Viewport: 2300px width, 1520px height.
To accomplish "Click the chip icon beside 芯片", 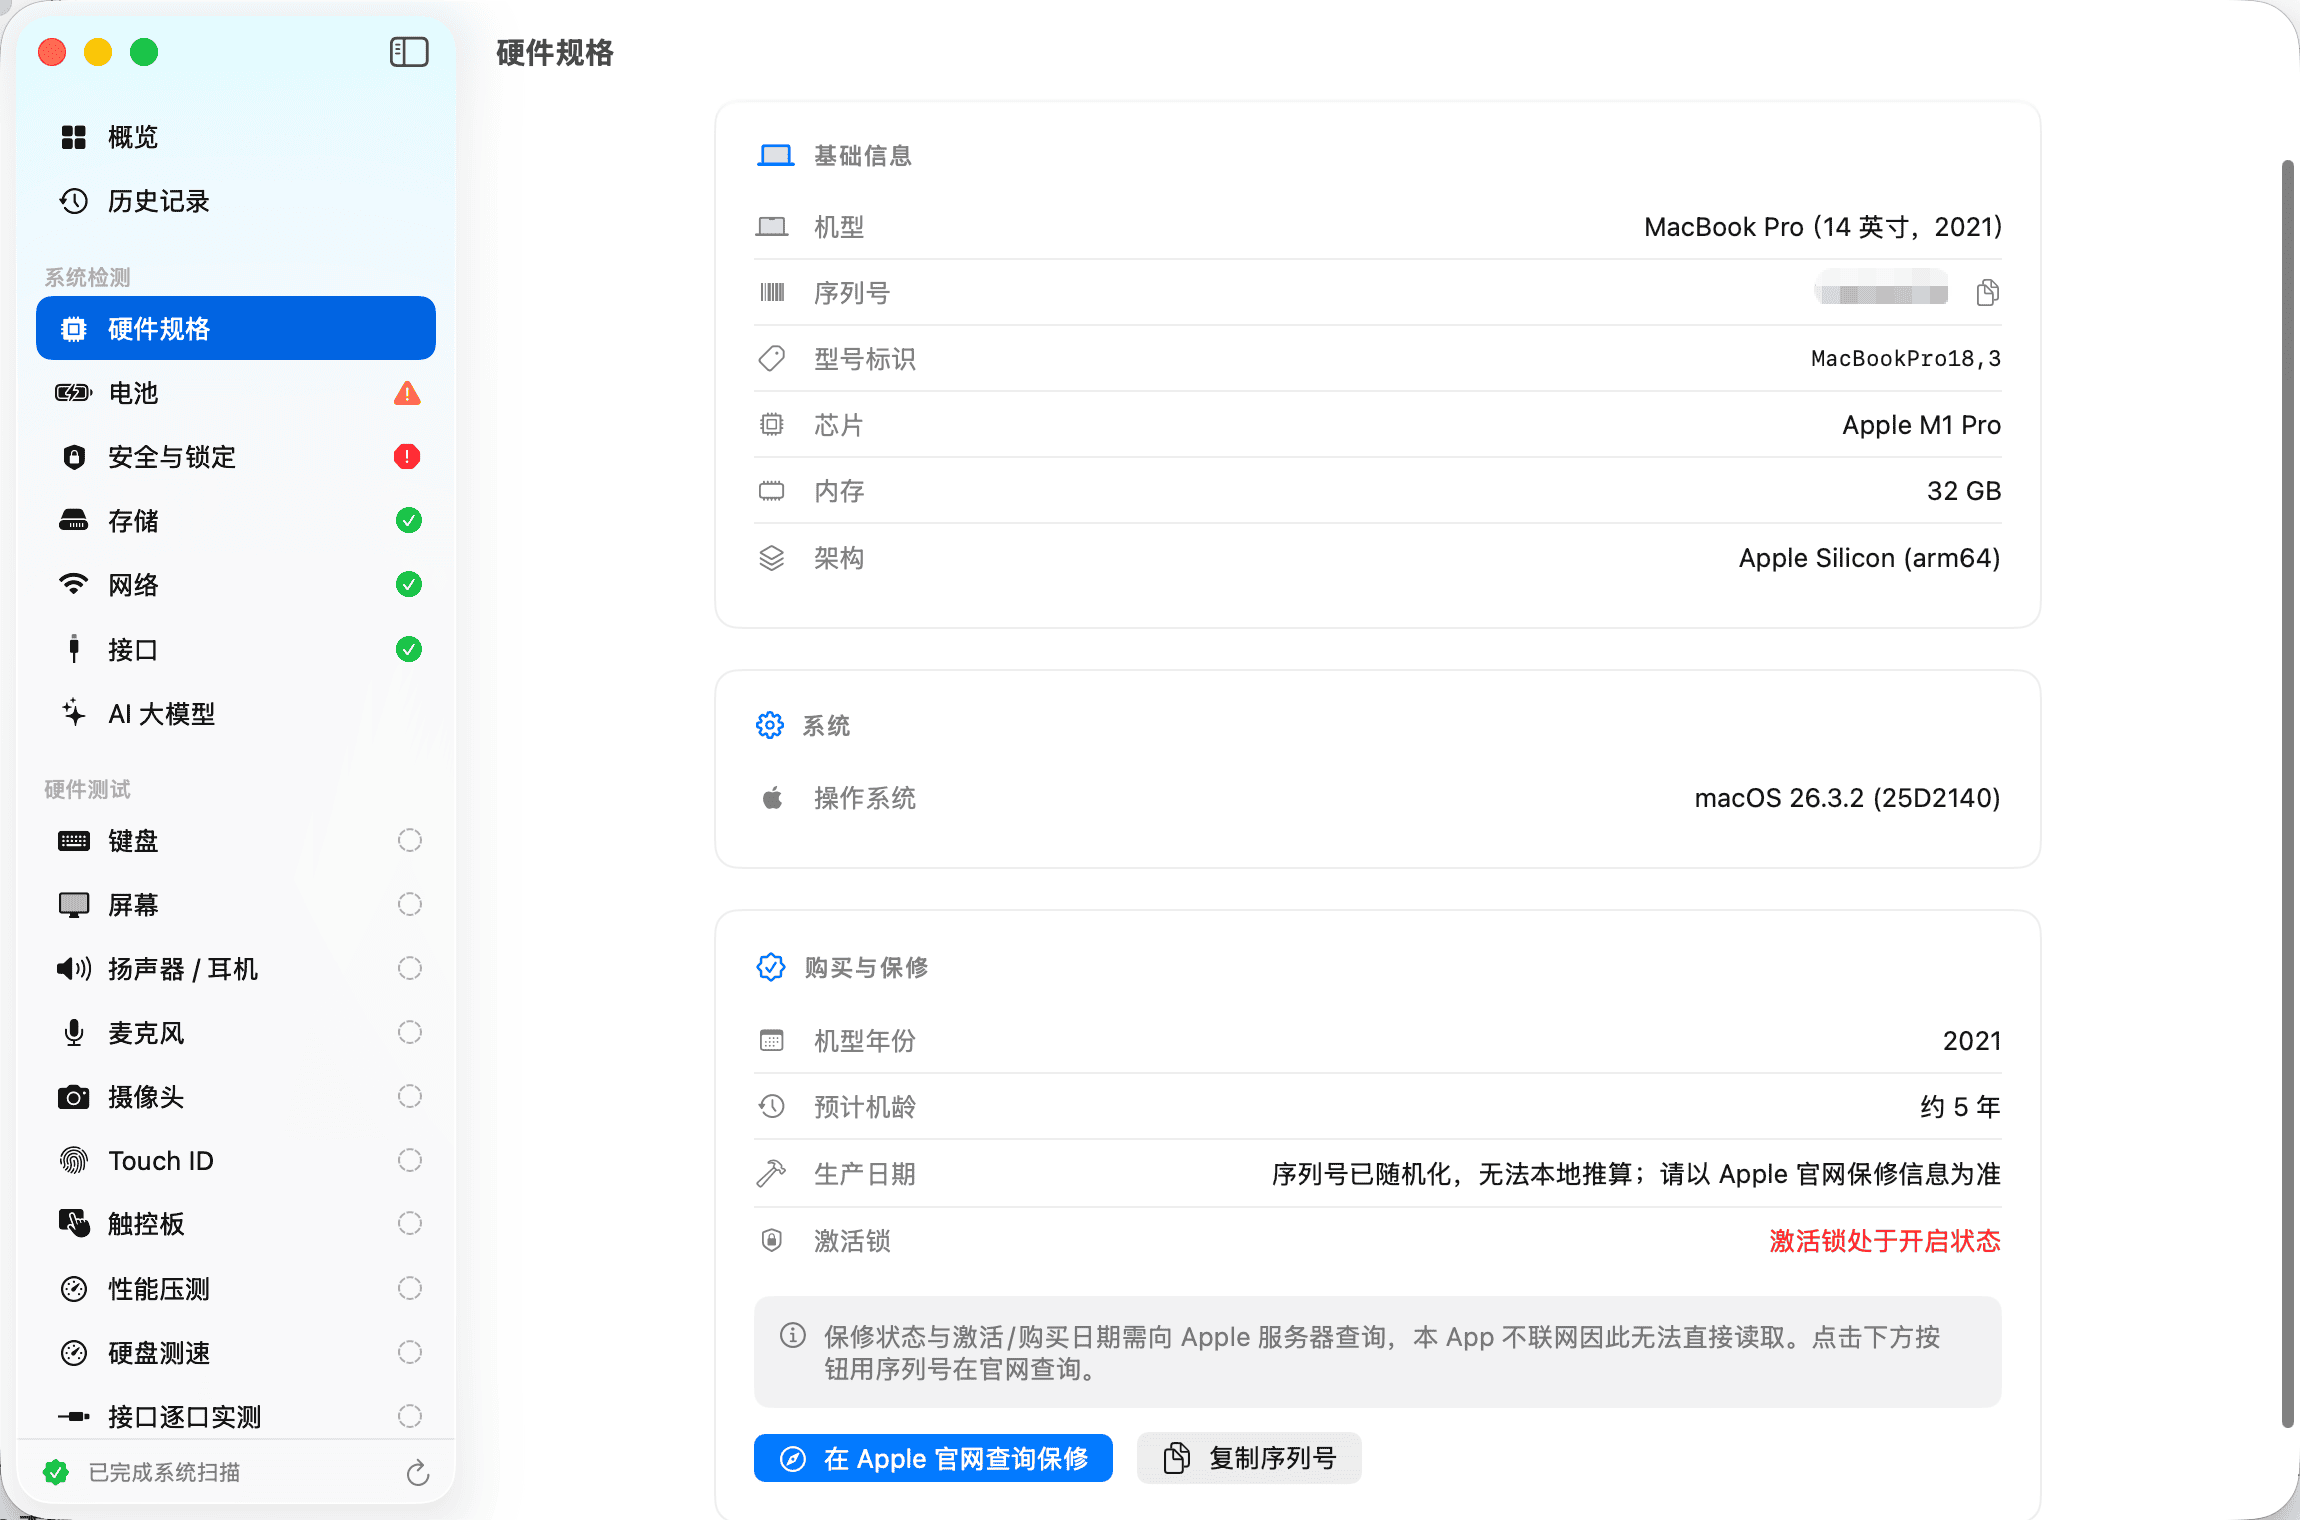I will (x=772, y=424).
